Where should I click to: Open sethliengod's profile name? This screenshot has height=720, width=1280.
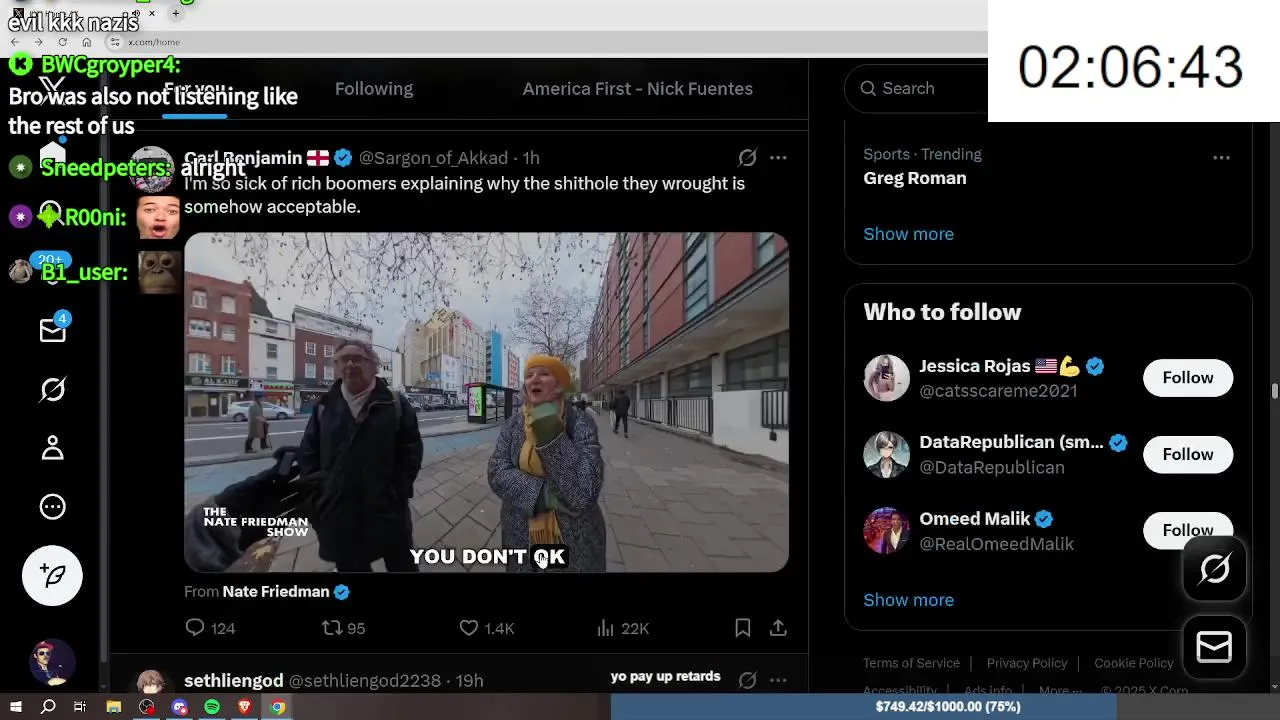233,681
